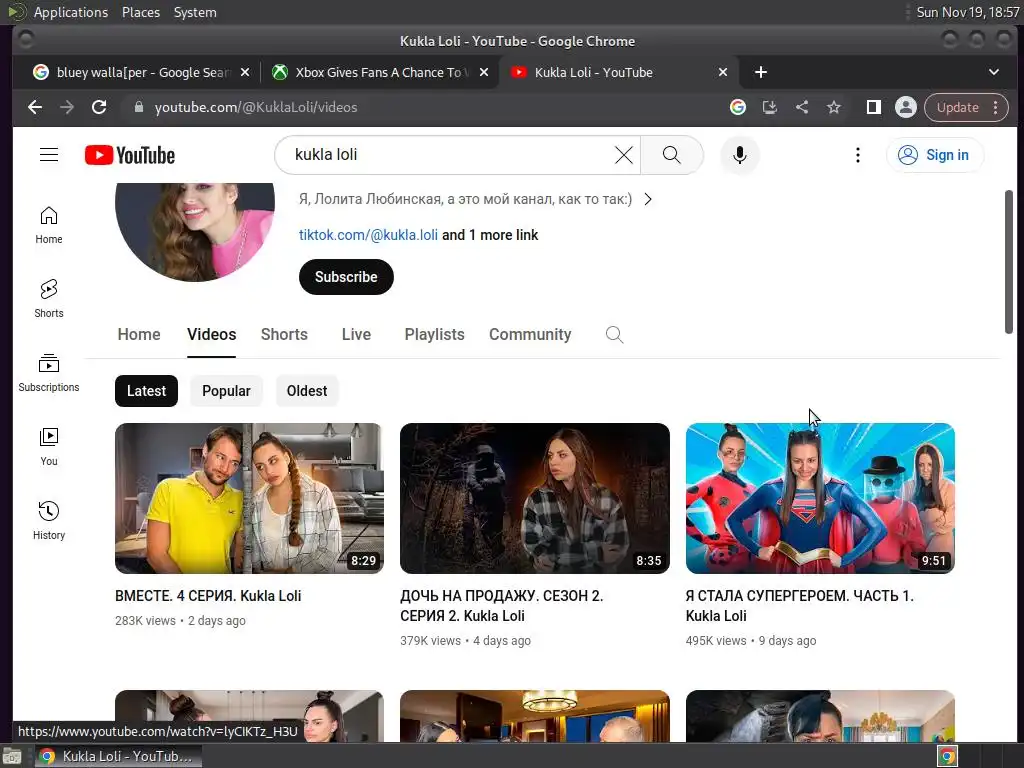
Task: Click the date and time clock
Action: 968,12
